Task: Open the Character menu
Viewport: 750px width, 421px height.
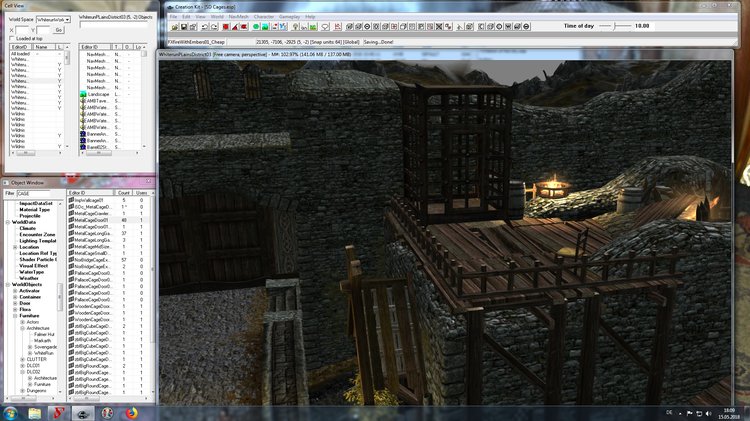Action: 264,17
